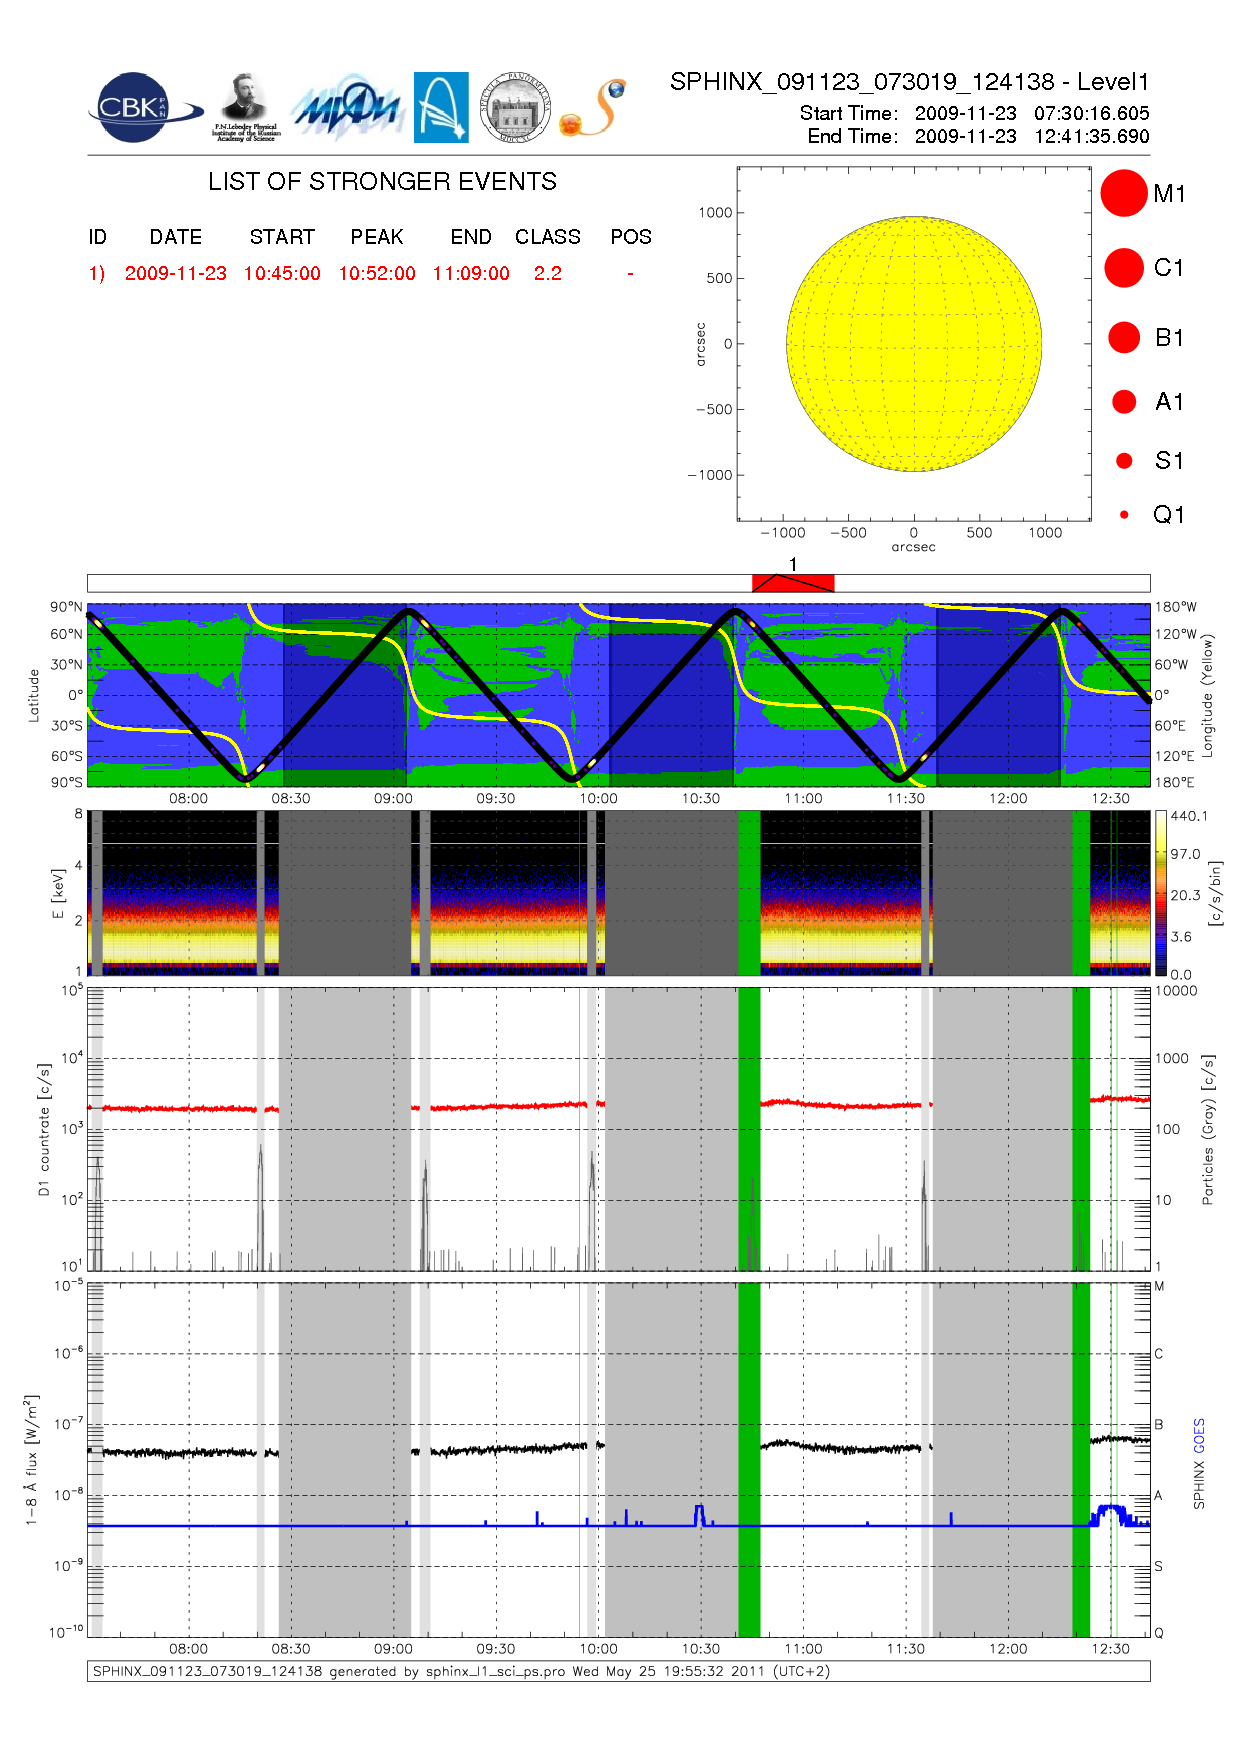Click the orange S sun-earth logo

click(594, 109)
